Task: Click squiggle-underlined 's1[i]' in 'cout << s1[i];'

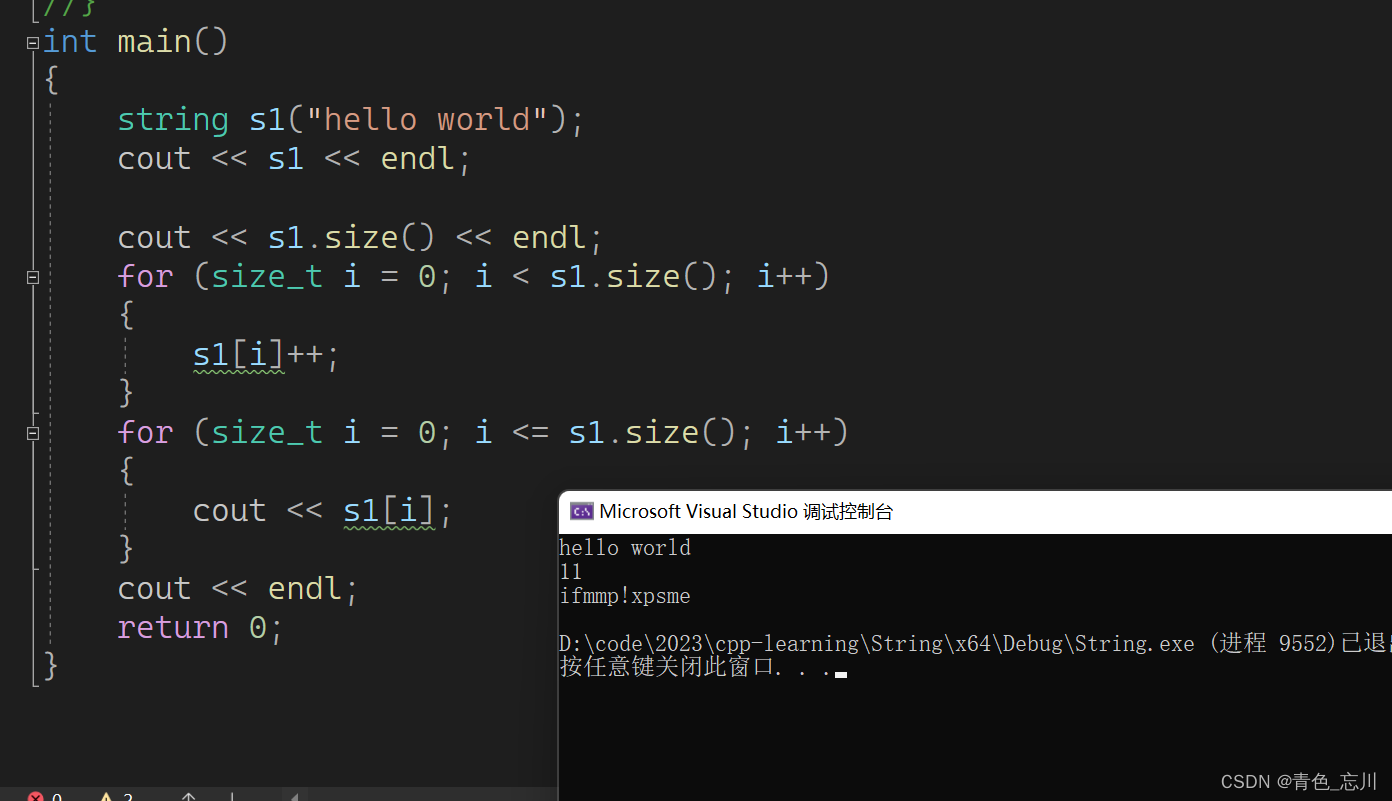Action: pyautogui.click(x=389, y=511)
